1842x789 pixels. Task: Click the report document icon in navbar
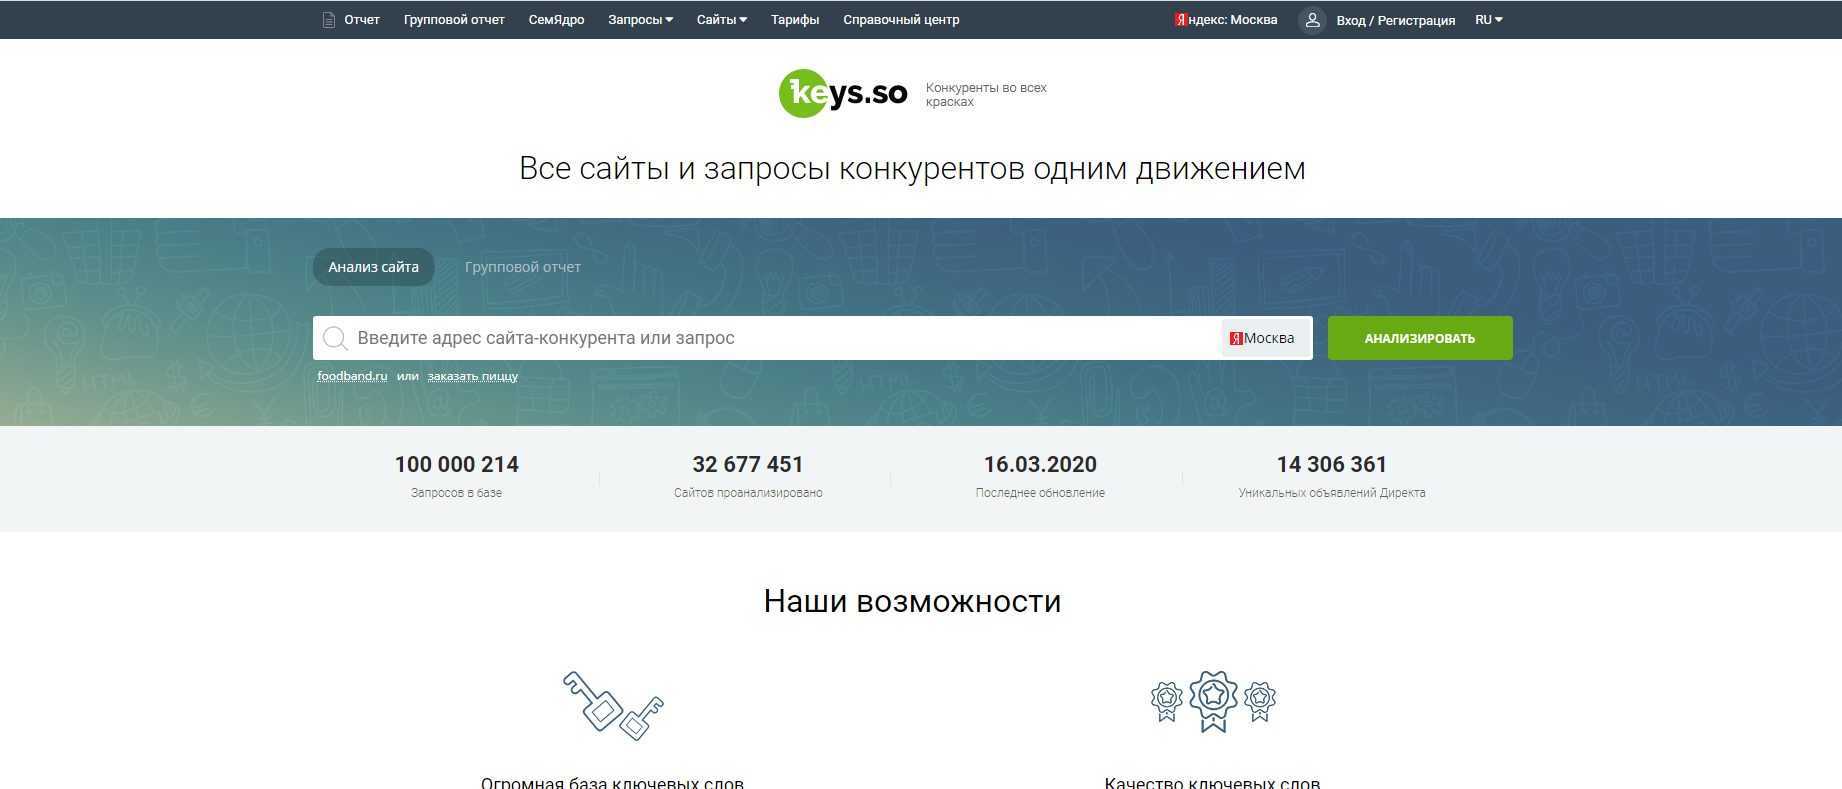pyautogui.click(x=328, y=20)
